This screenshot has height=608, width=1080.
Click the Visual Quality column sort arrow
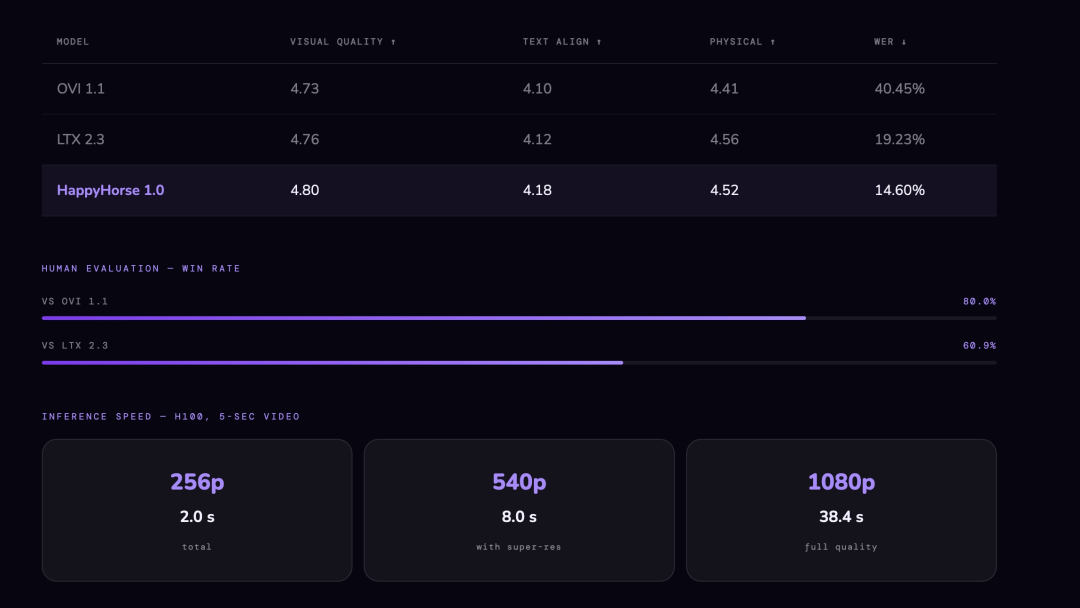click(x=393, y=42)
